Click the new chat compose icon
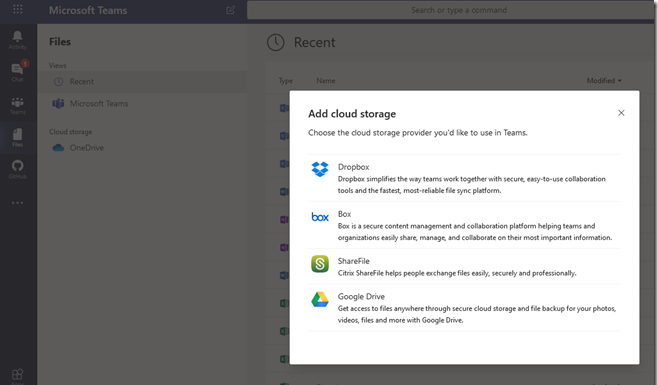Viewport: 658px width, 385px height. tap(230, 10)
